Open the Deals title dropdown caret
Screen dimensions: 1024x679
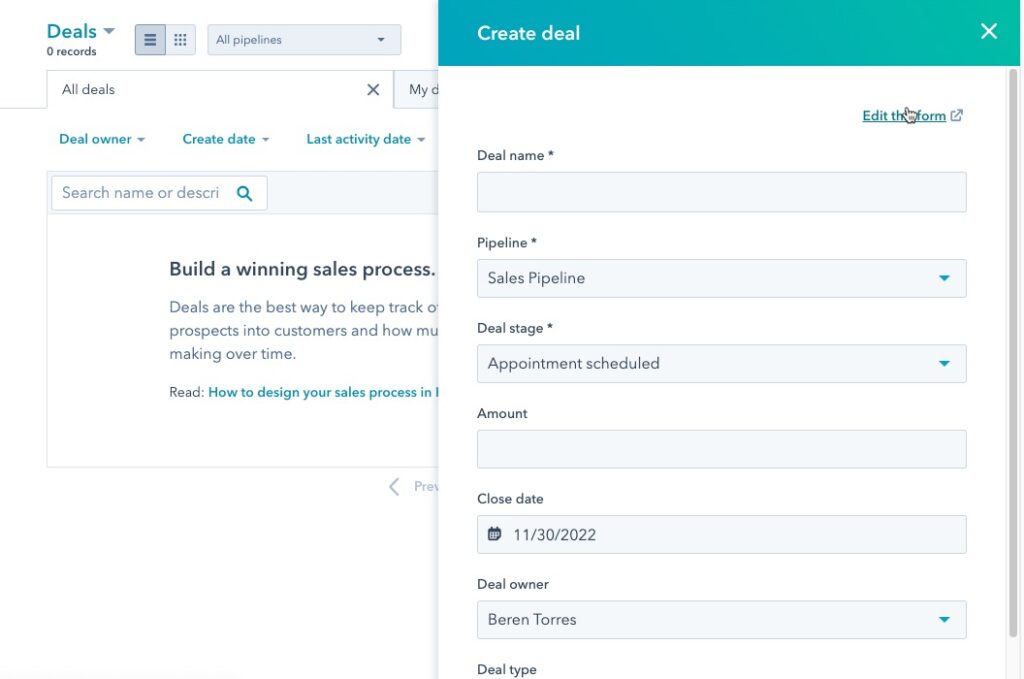pyautogui.click(x=110, y=30)
